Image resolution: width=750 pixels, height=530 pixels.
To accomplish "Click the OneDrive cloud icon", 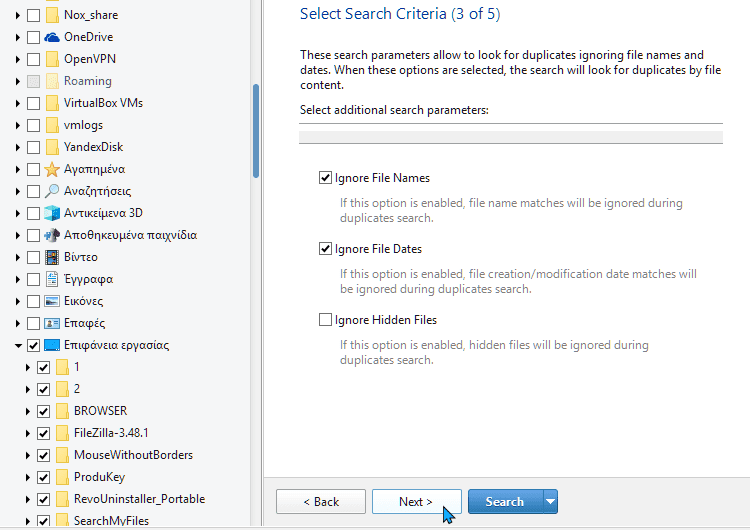I will 52,37.
